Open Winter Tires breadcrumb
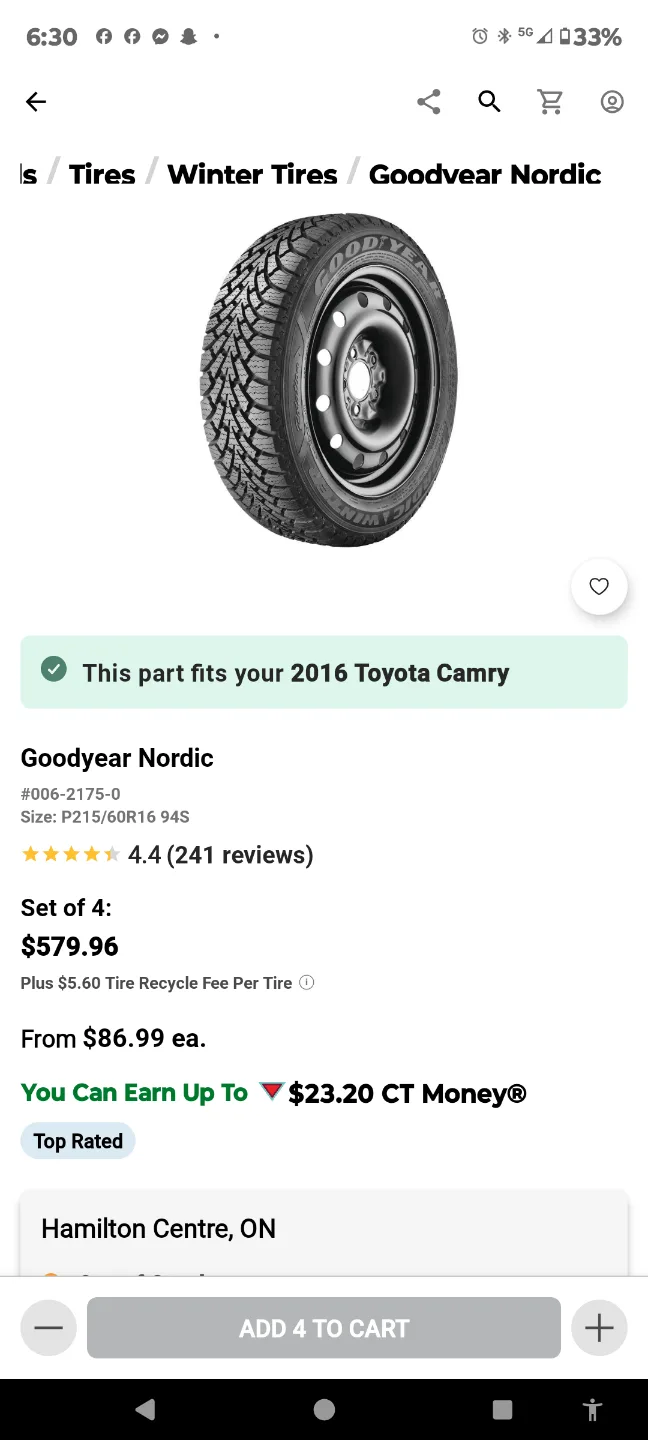Screen dimensions: 648x1440 click(252, 174)
